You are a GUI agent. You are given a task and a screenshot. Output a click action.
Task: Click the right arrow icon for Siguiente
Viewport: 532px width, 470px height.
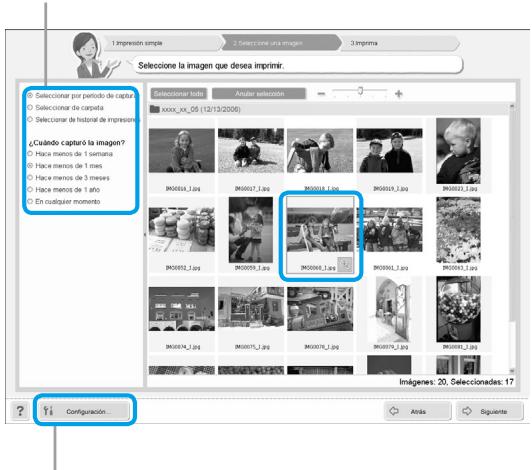[467, 411]
